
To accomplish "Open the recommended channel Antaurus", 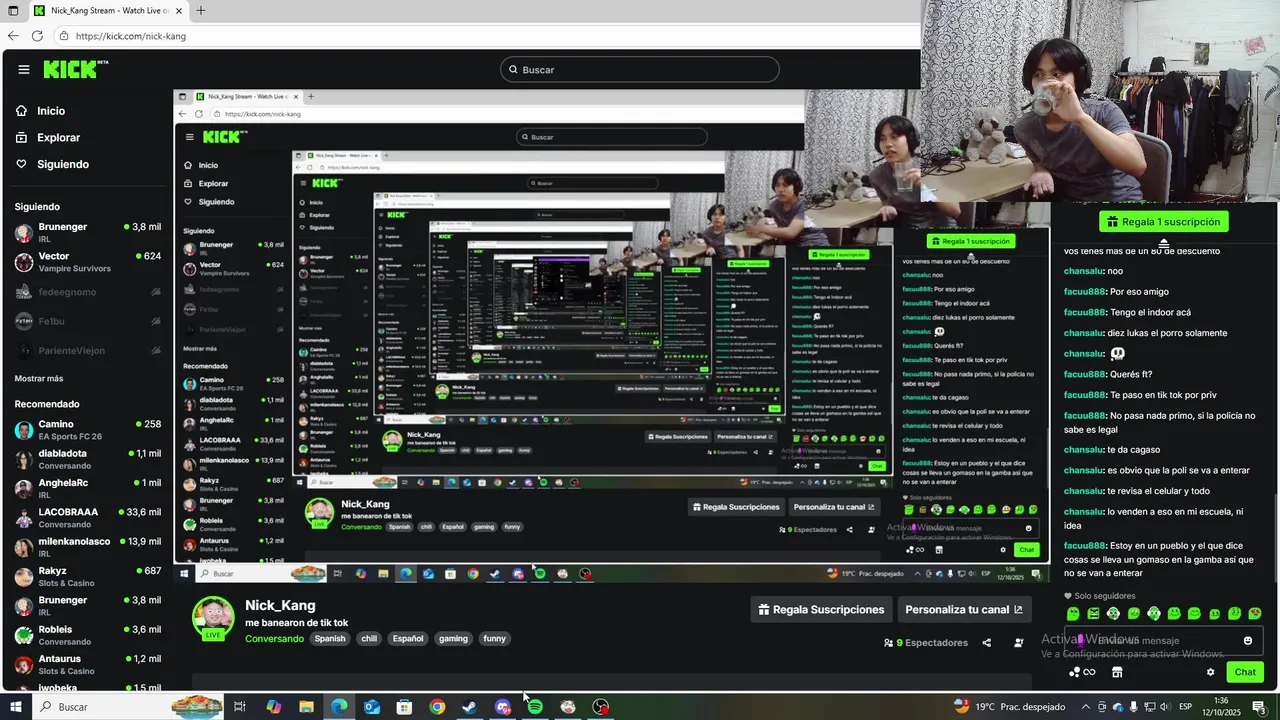I will tap(88, 665).
